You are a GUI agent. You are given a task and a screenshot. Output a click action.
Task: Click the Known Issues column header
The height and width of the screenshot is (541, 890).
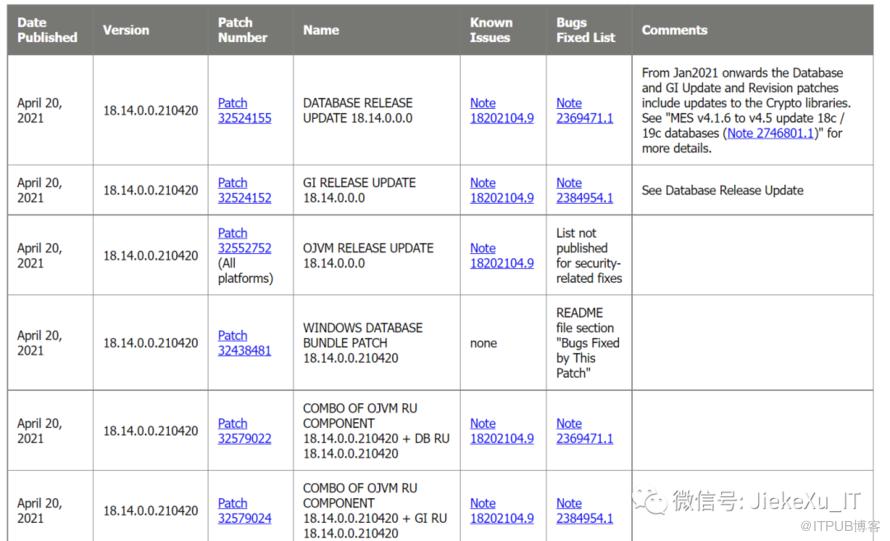(503, 30)
